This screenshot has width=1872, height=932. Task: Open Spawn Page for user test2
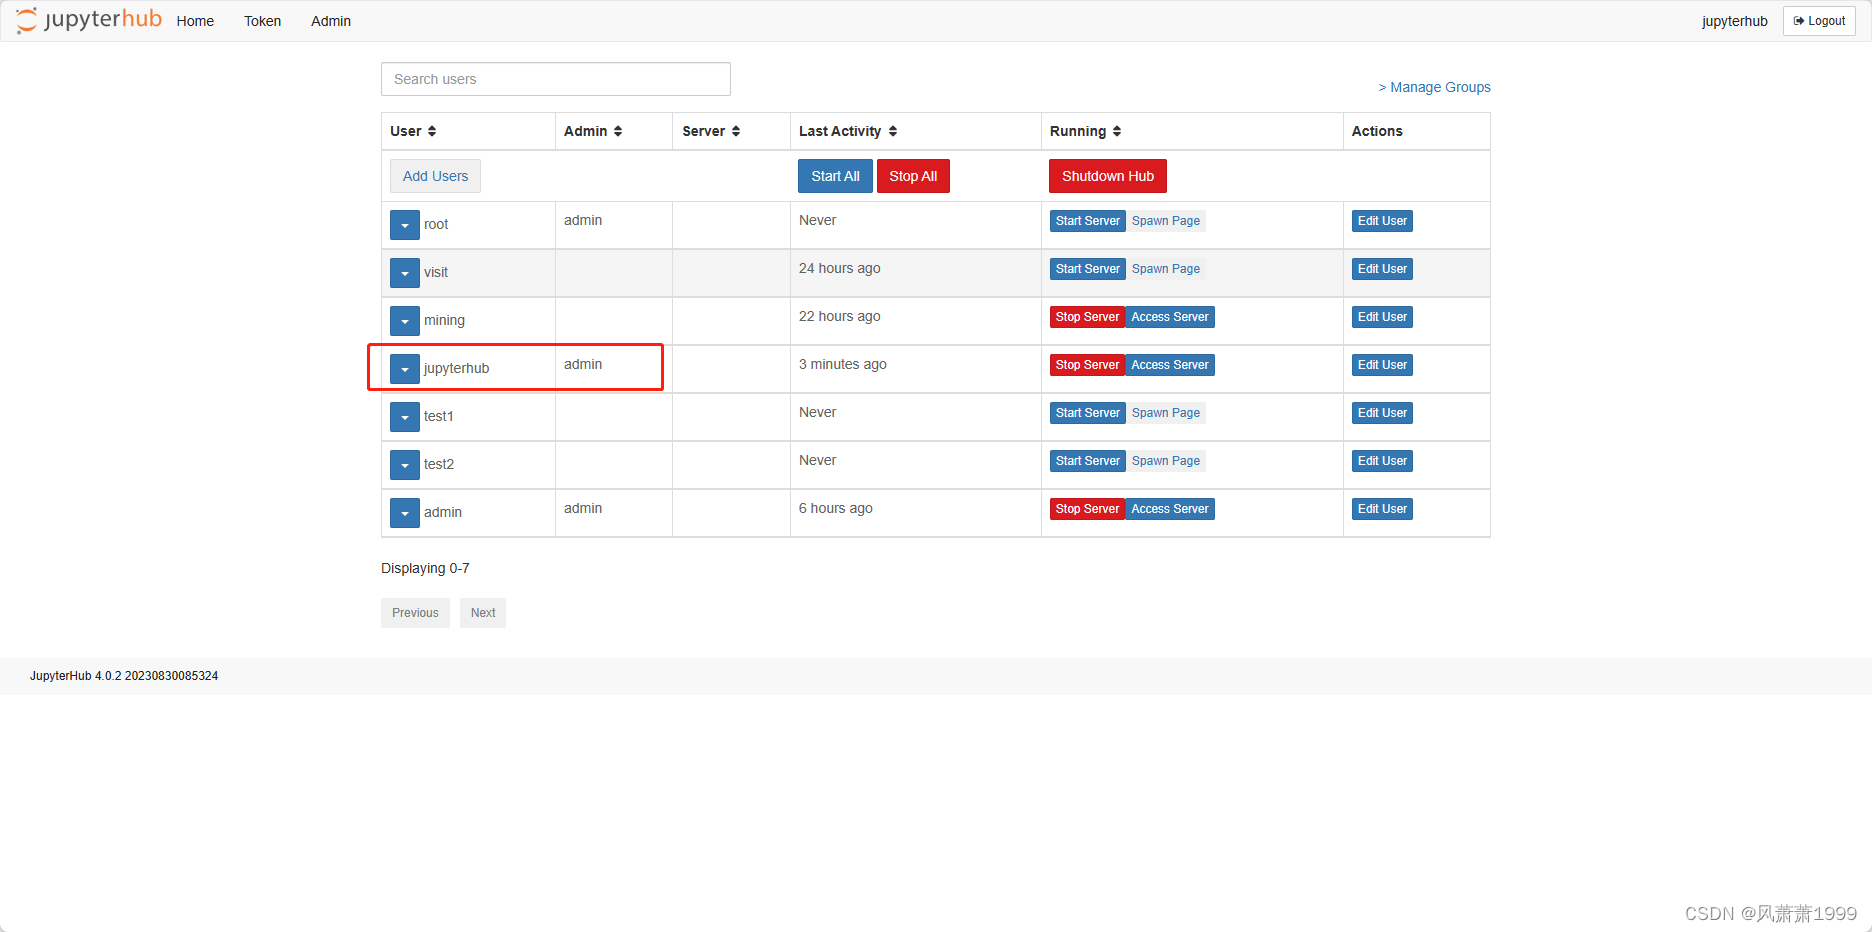[1166, 461]
